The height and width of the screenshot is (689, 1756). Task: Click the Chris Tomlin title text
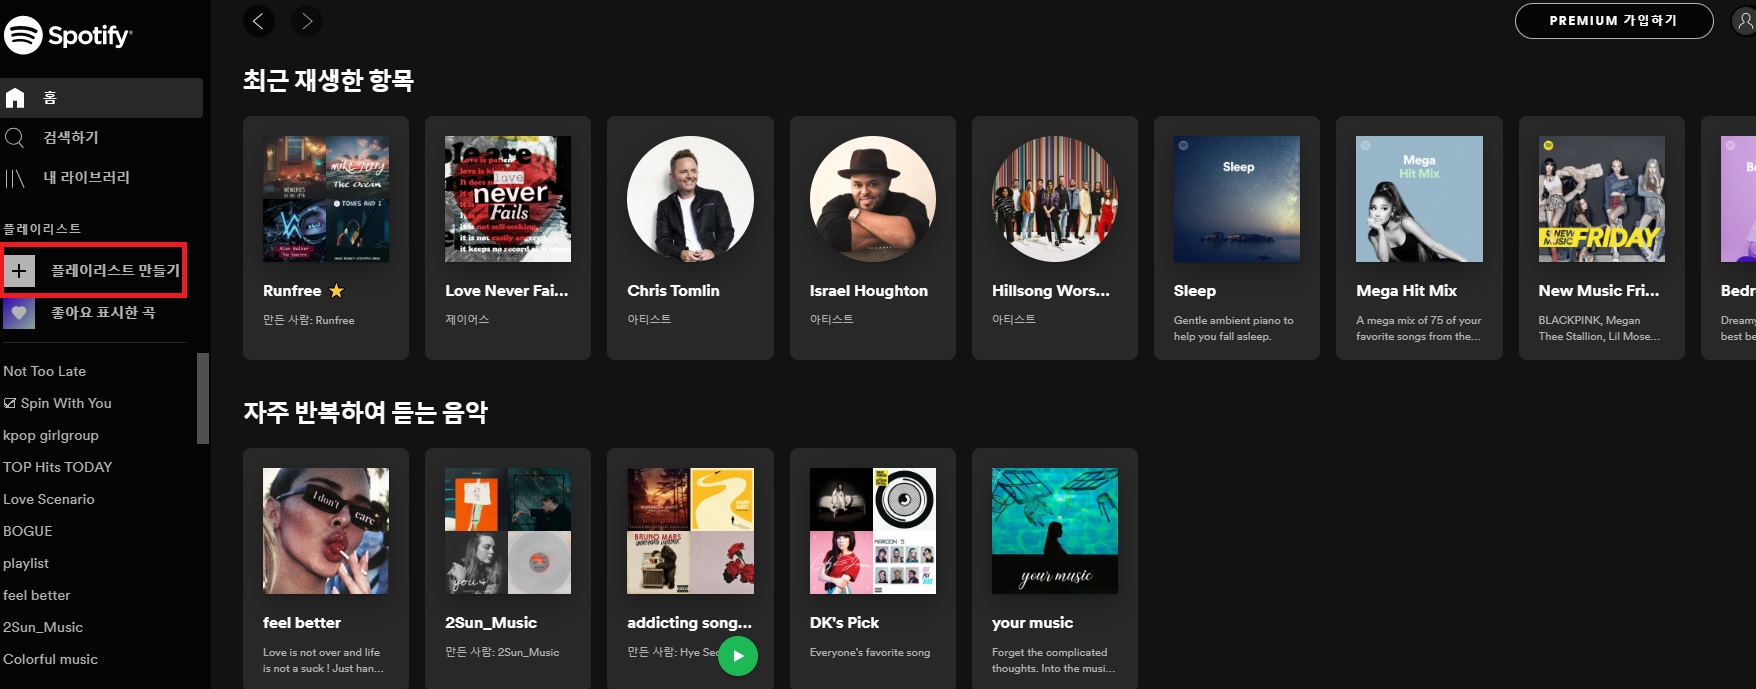[x=673, y=291]
